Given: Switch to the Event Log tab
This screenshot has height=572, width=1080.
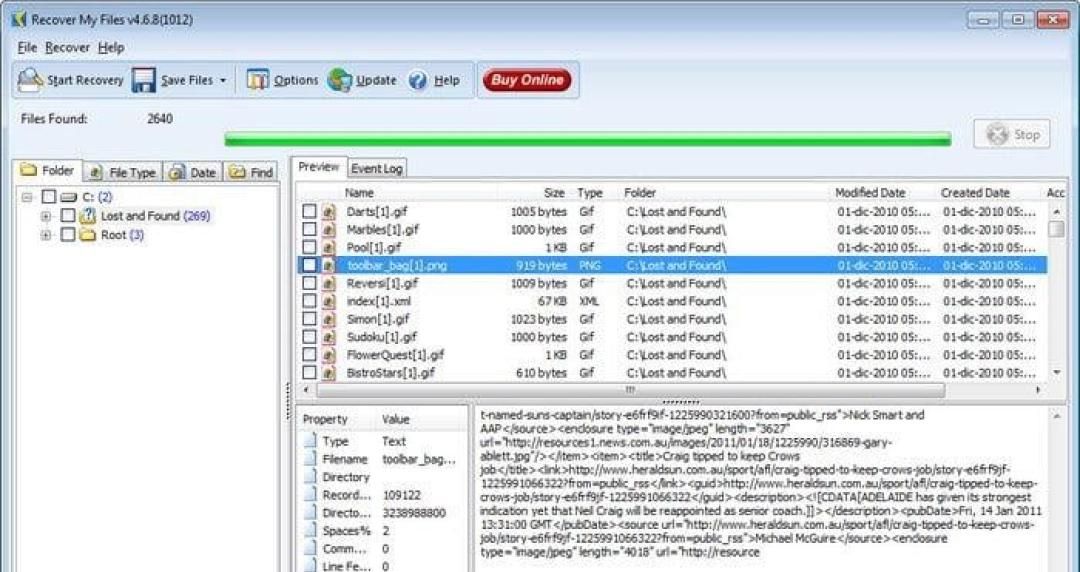Looking at the screenshot, I should 376,169.
